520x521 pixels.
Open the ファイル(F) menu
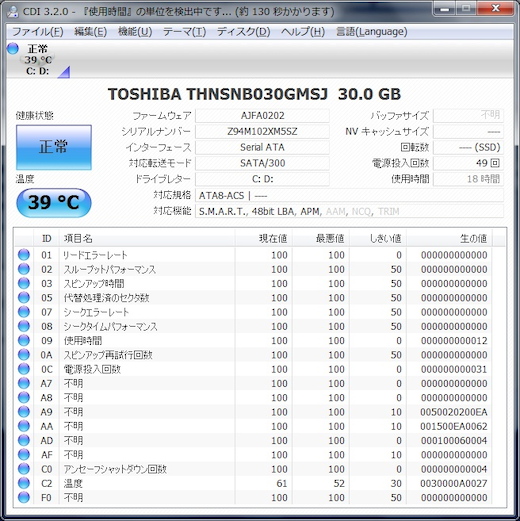[38, 32]
